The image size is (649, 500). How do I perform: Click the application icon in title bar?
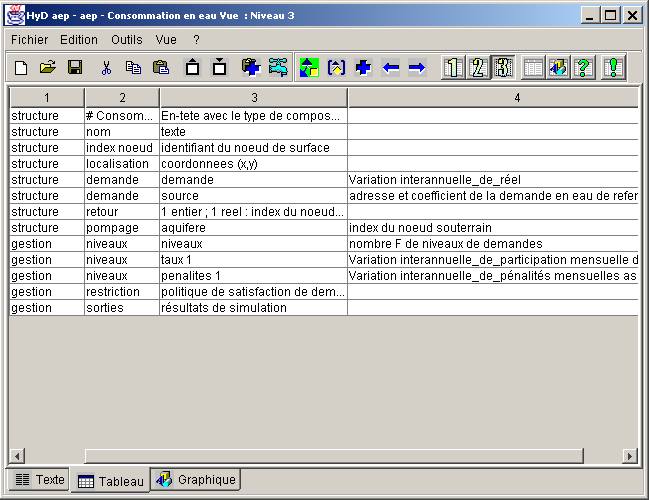point(14,16)
